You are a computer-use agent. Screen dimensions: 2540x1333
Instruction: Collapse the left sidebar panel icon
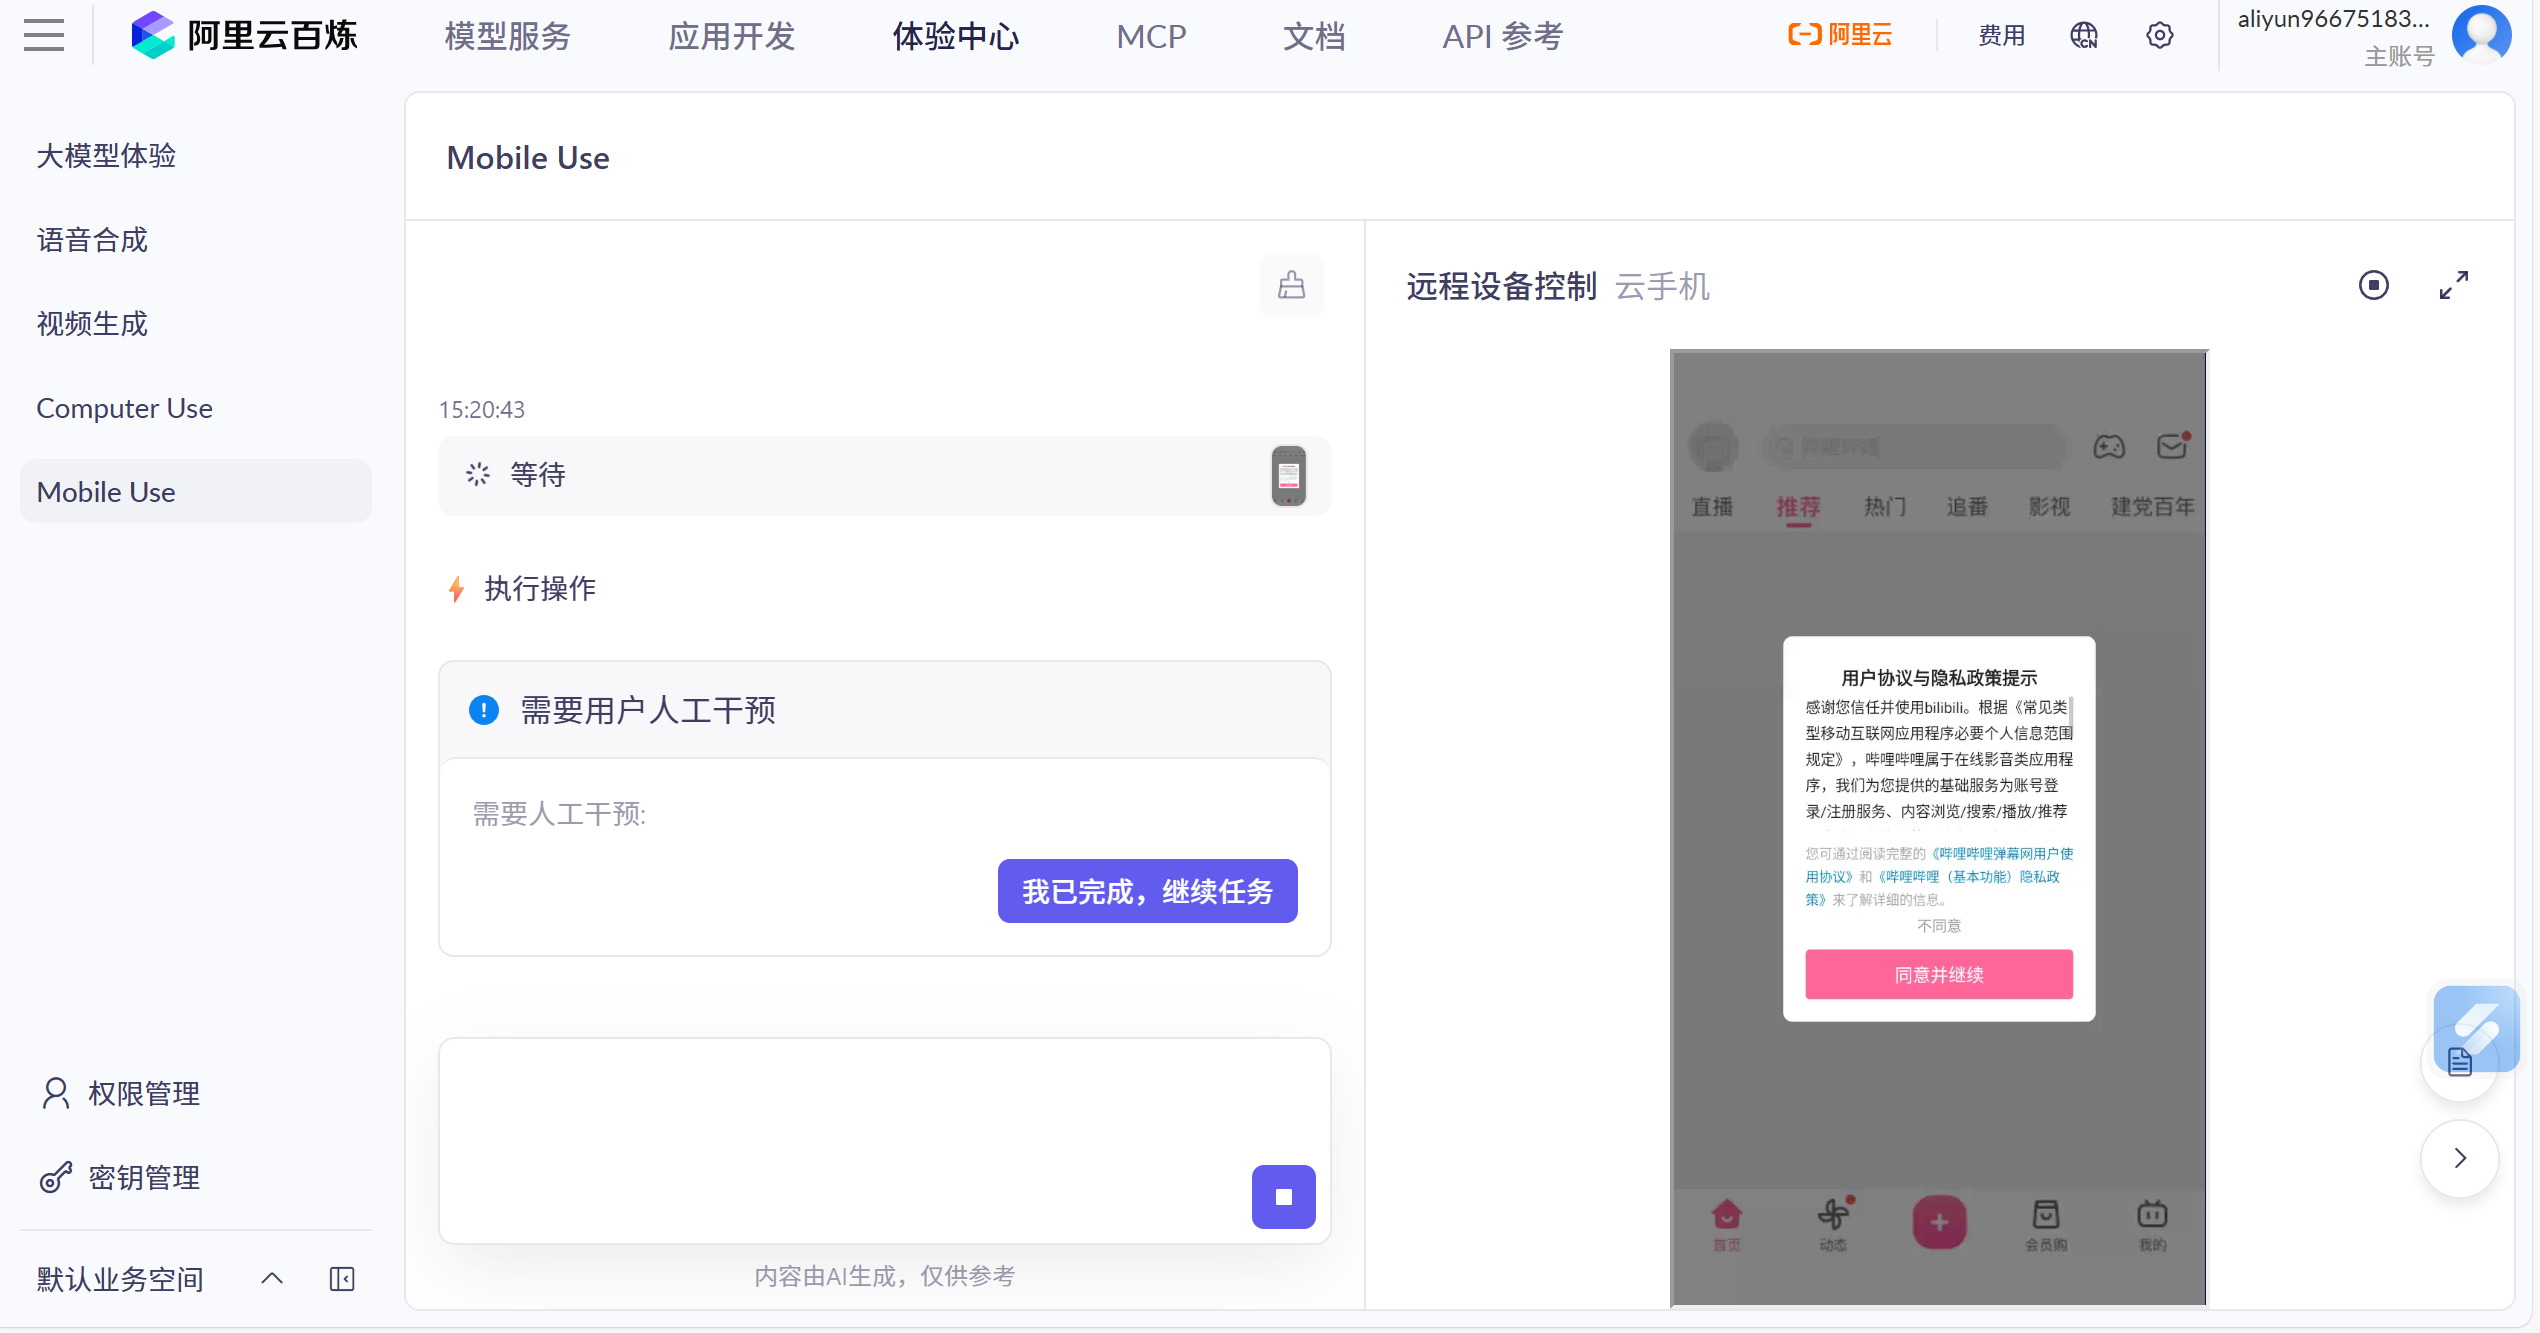(342, 1279)
